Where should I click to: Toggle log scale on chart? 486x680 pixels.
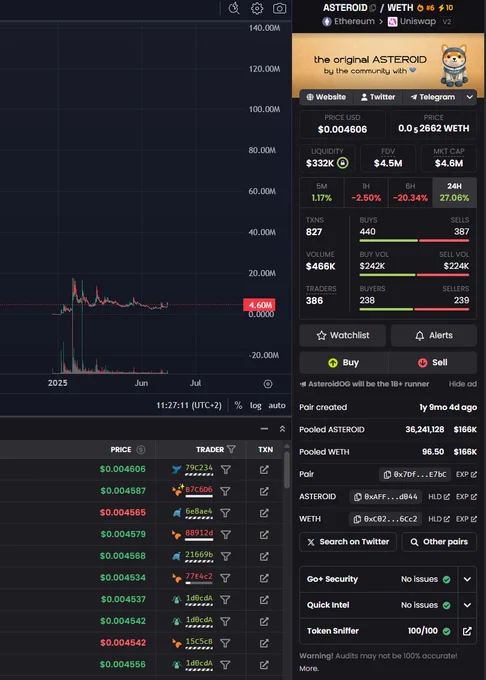pos(255,405)
